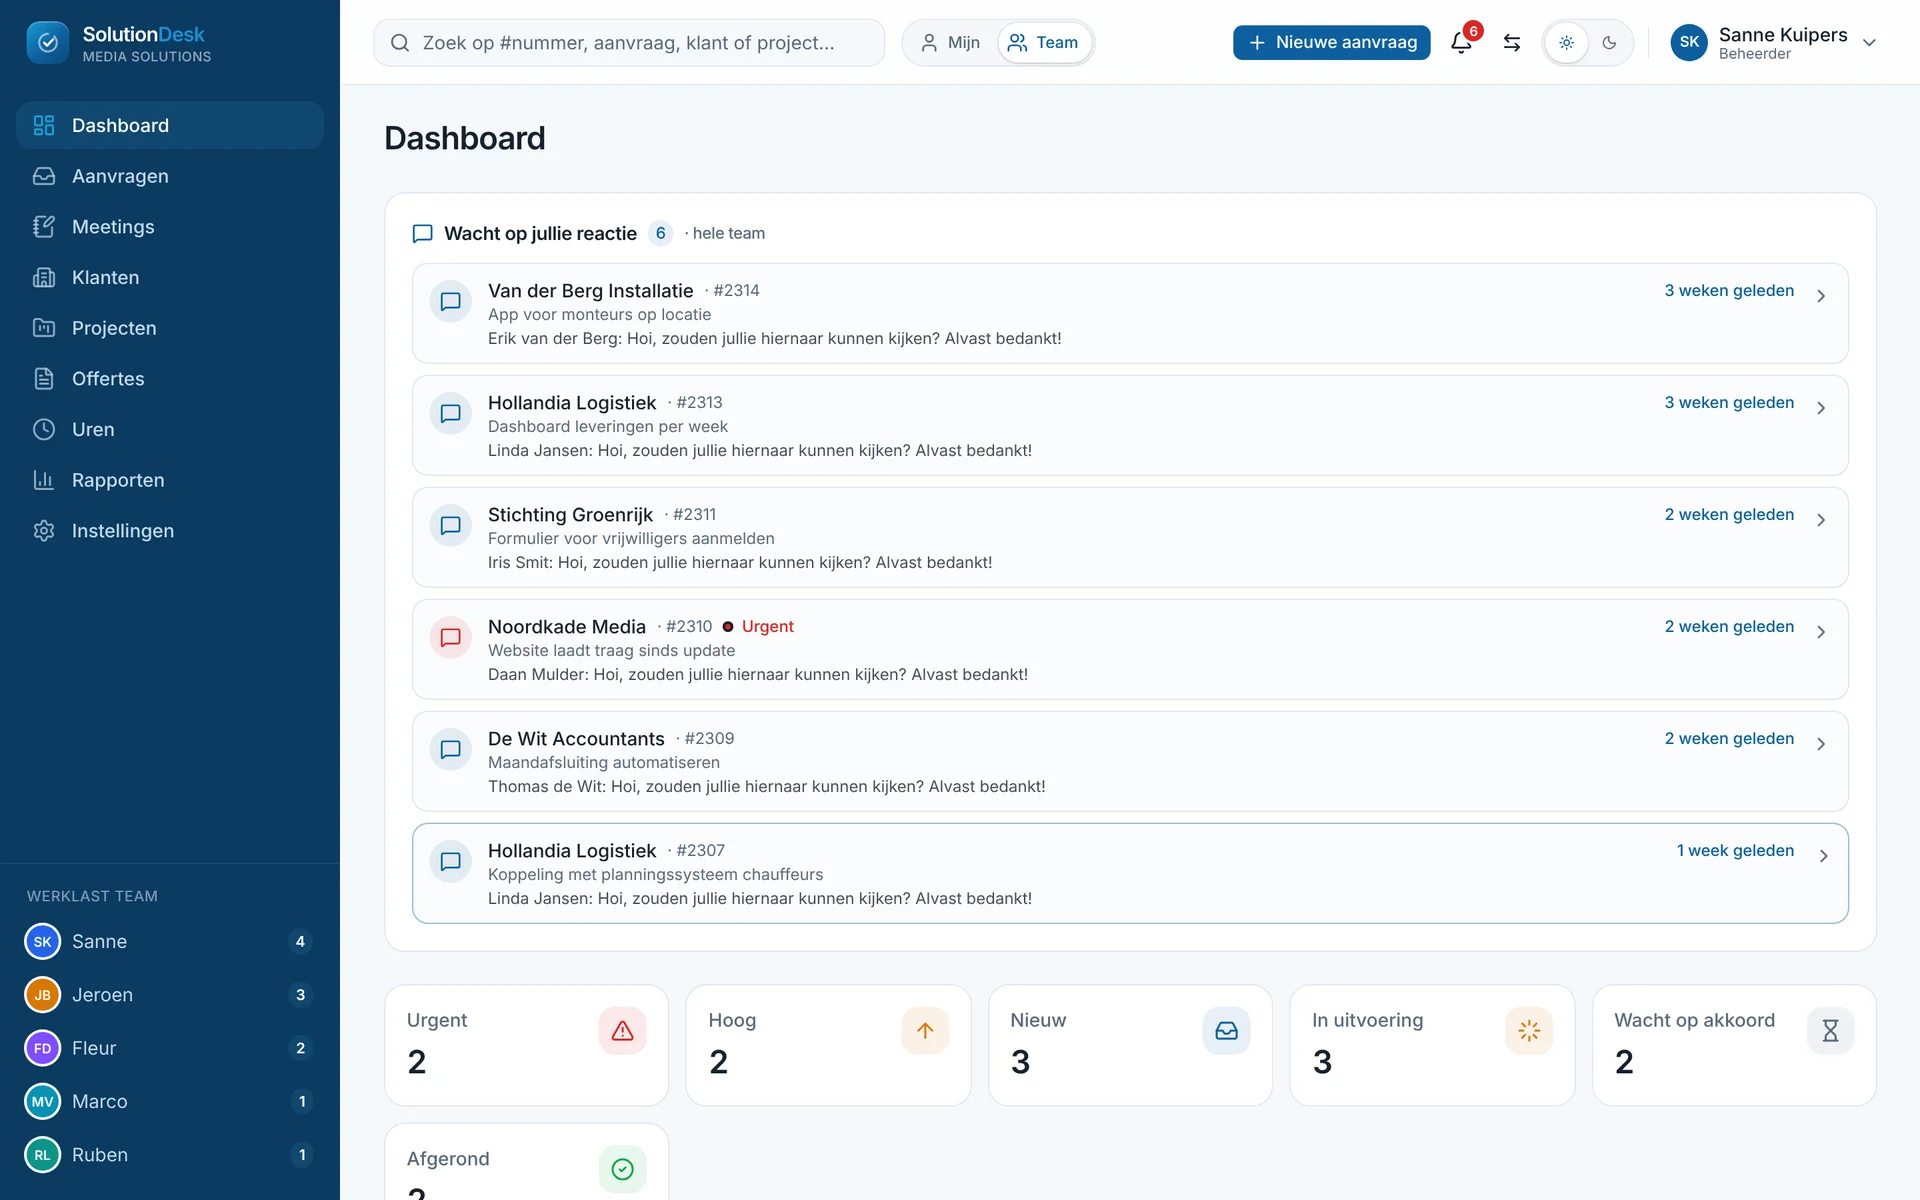This screenshot has width=1920, height=1200.
Task: Open request #2314 via its chevron
Action: click(x=1821, y=296)
